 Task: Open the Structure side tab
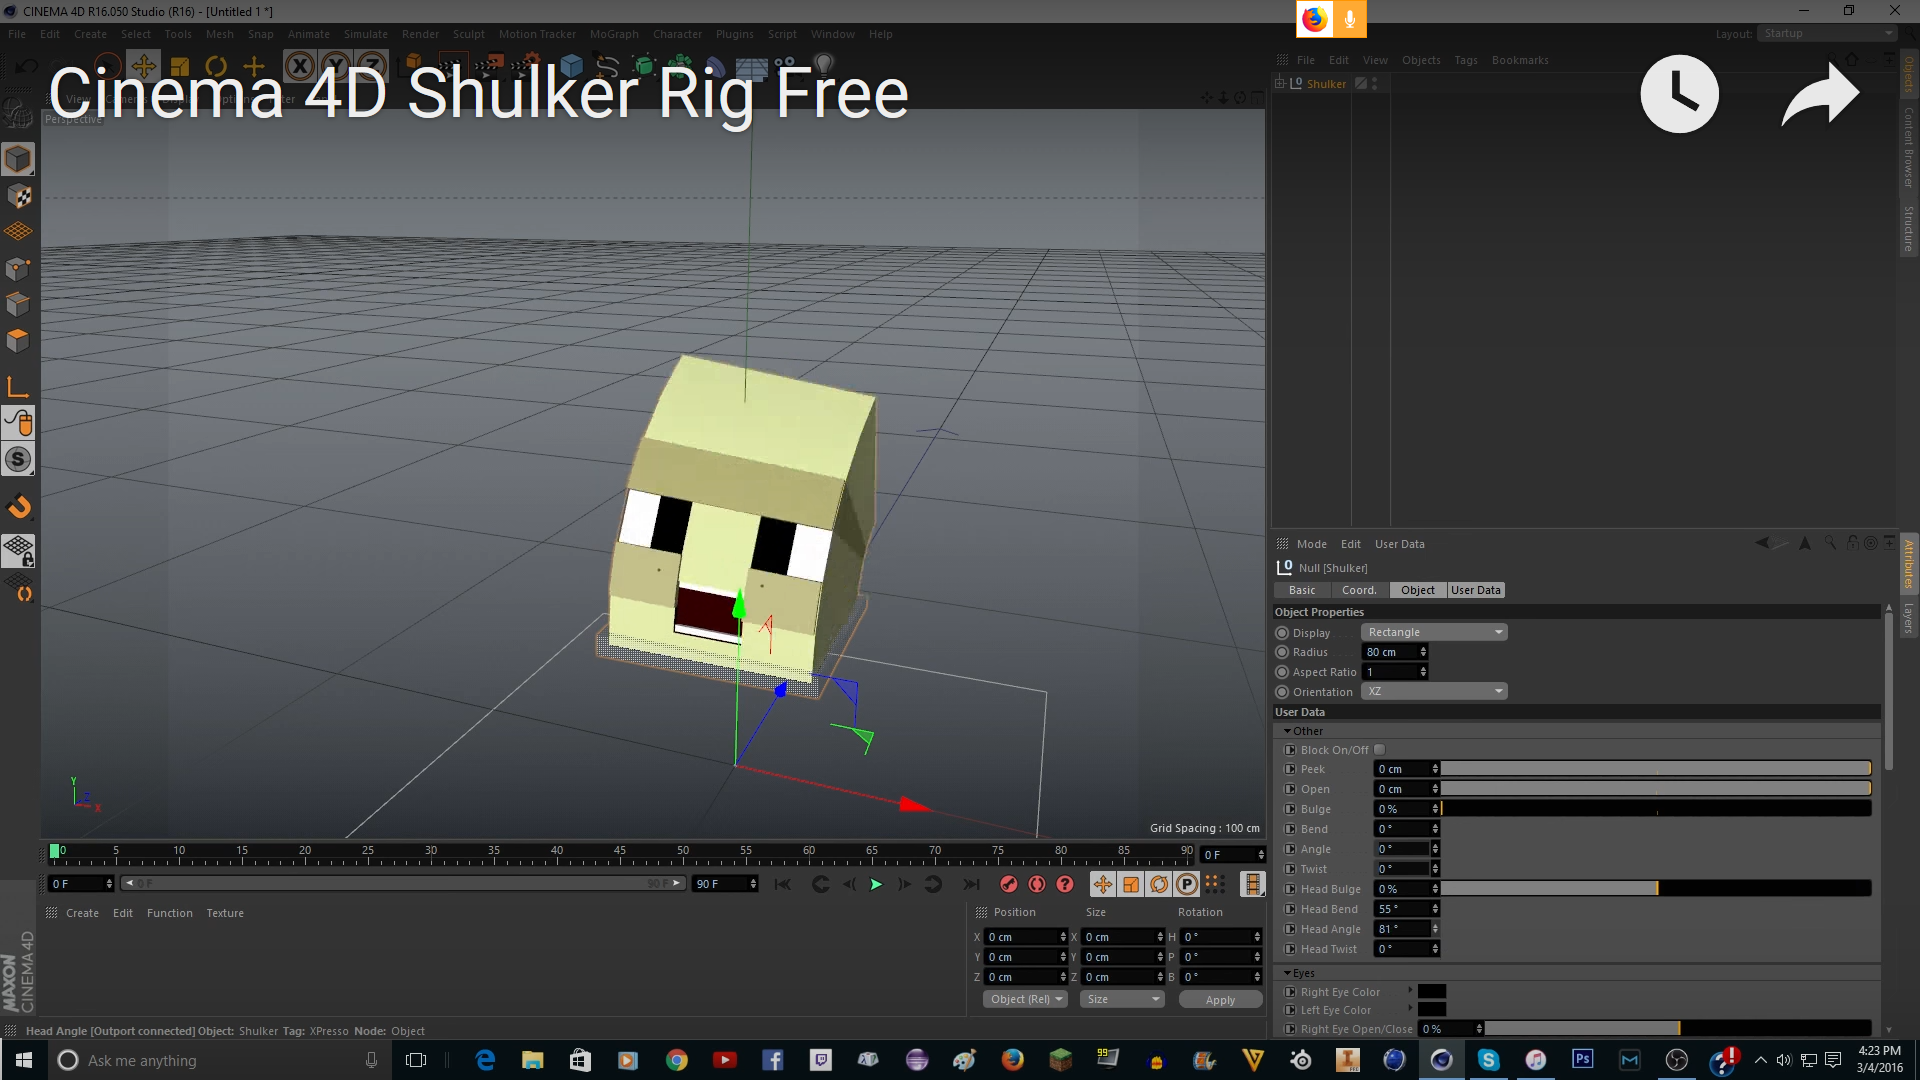(1908, 229)
